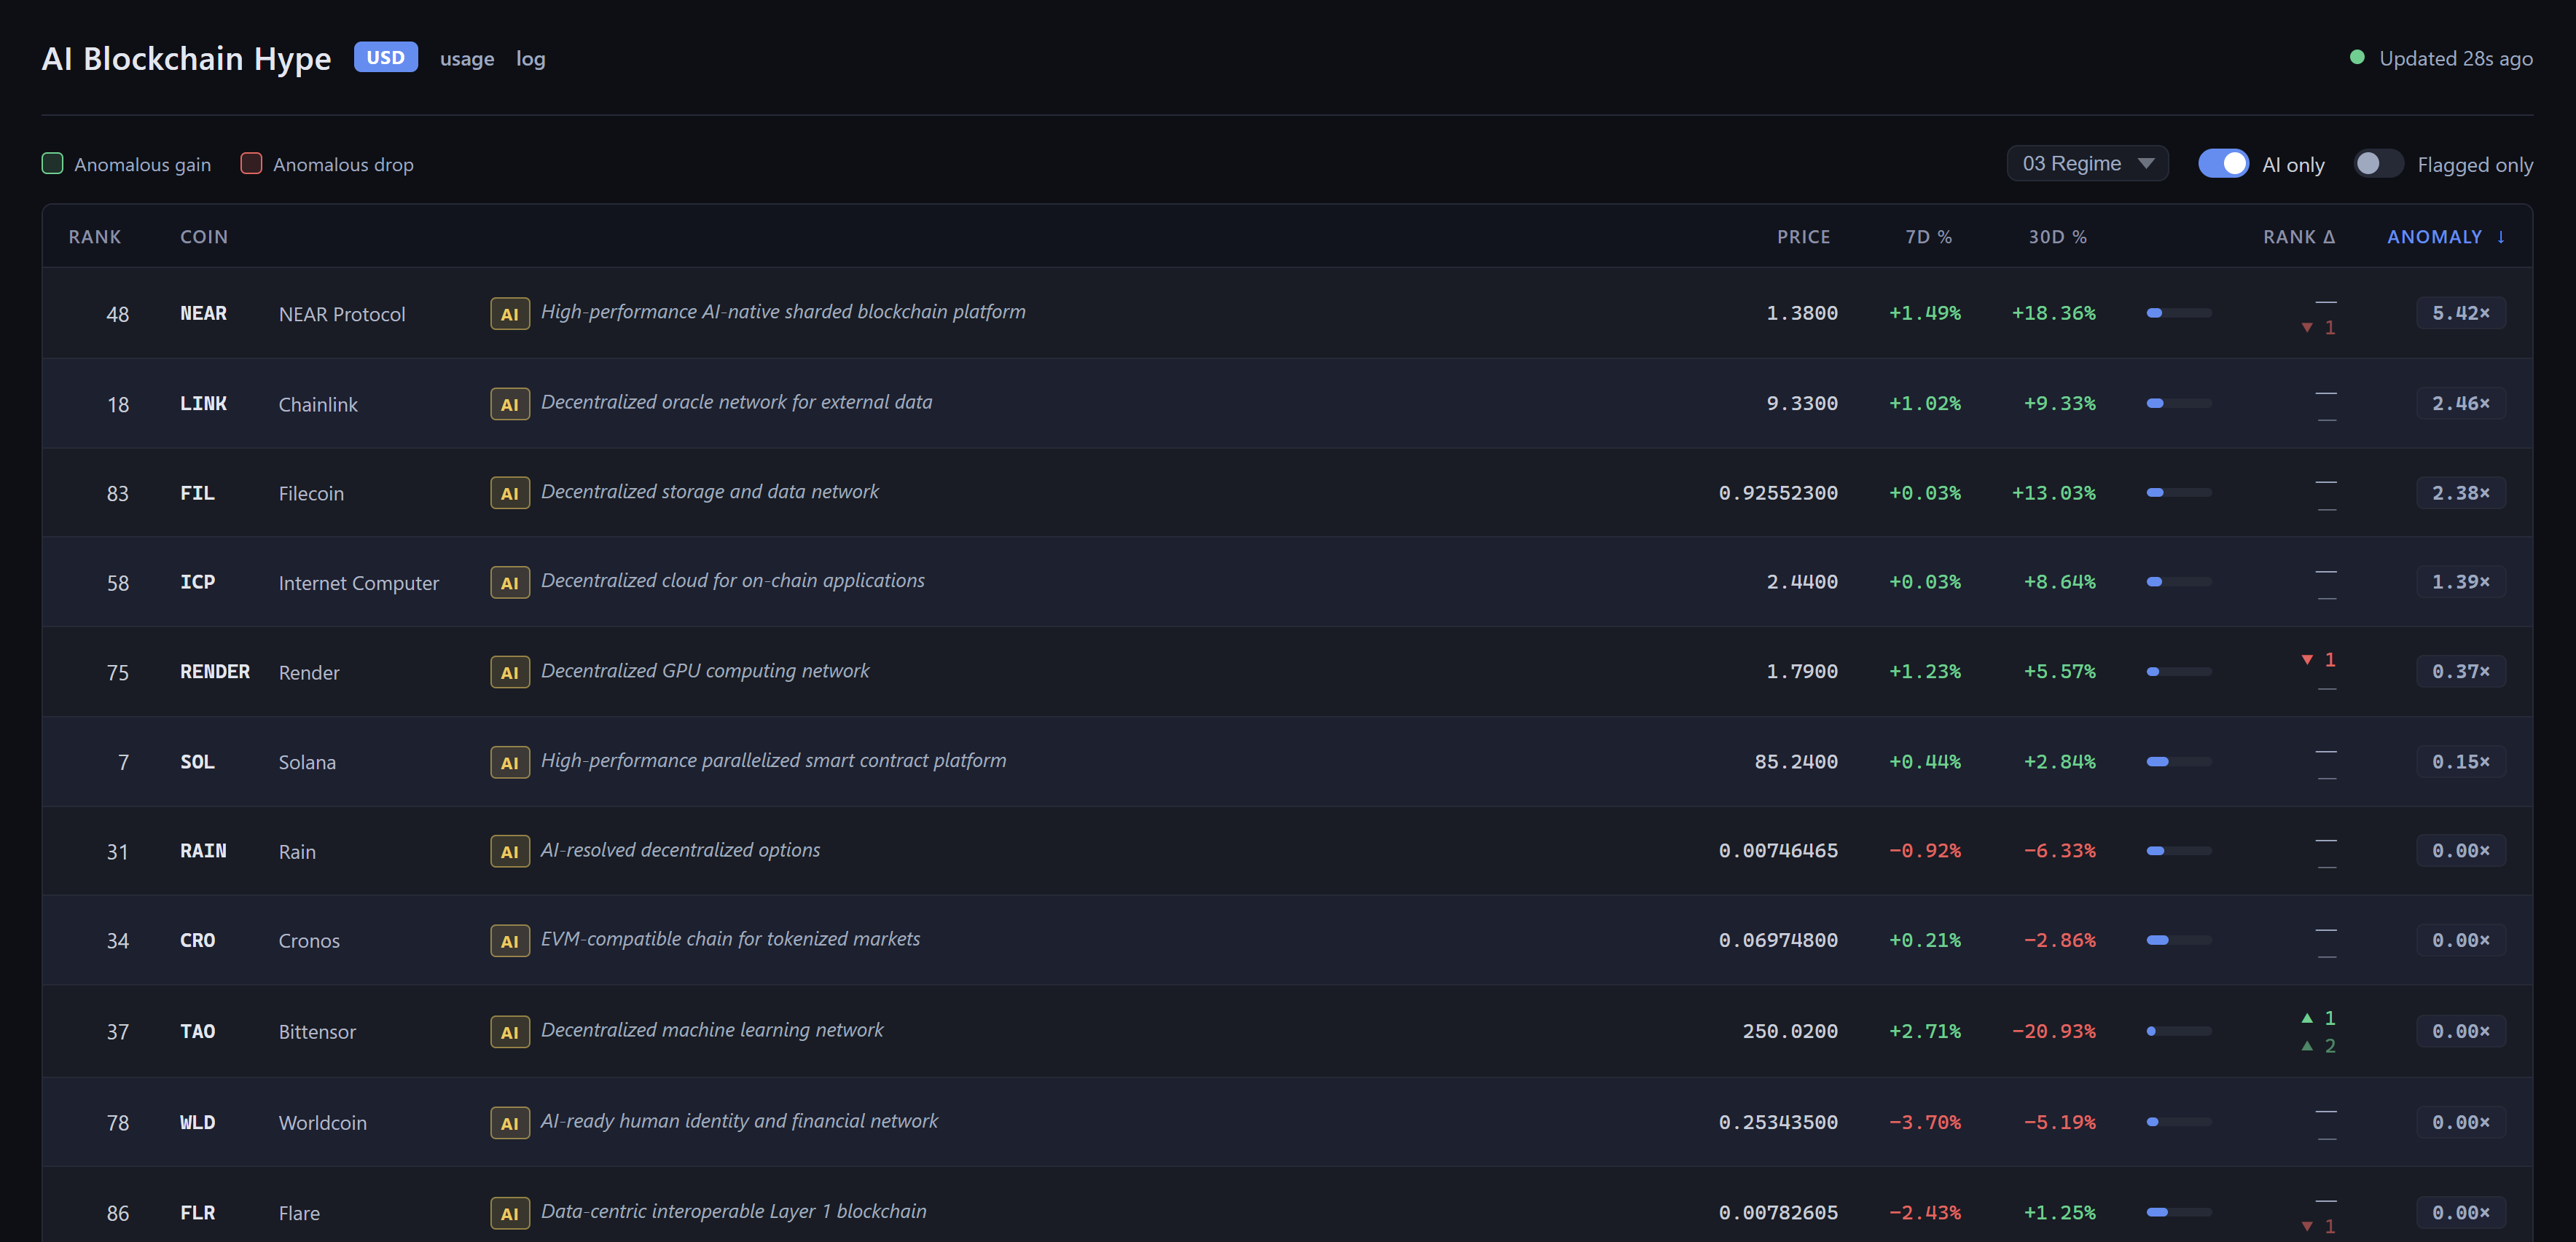Click the USD currency button
The height and width of the screenshot is (1242, 2576).
pyautogui.click(x=385, y=57)
